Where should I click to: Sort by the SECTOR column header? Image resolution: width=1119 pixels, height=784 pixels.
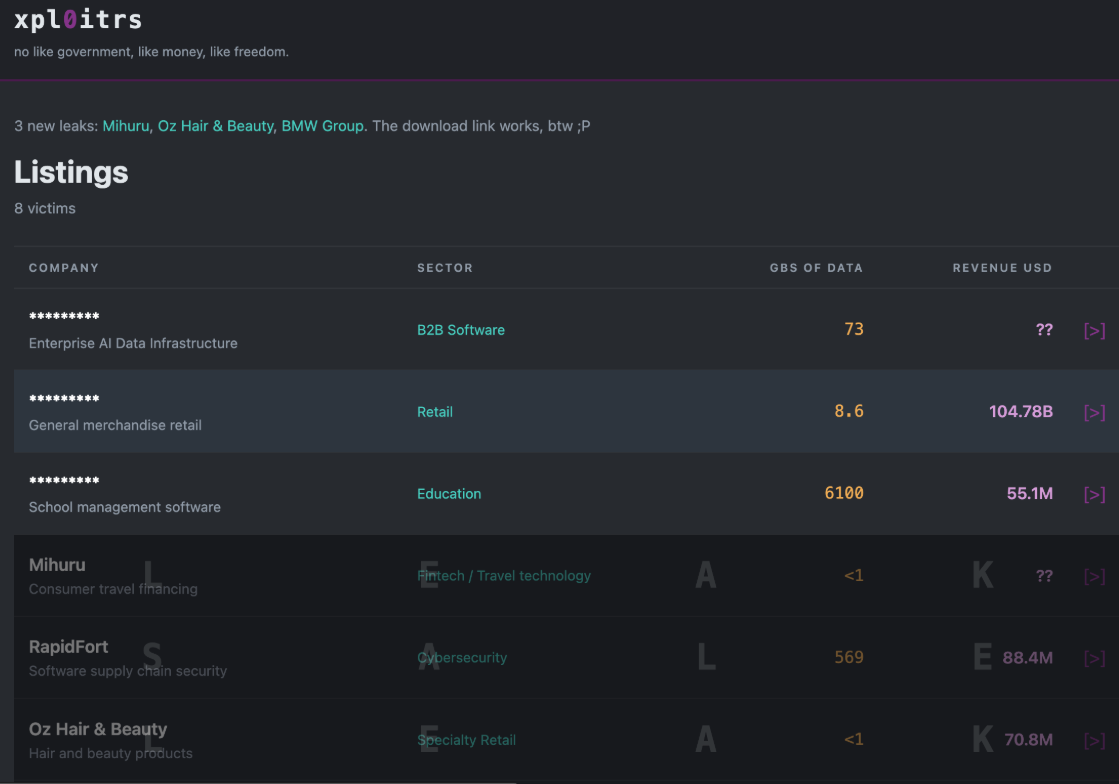445,268
